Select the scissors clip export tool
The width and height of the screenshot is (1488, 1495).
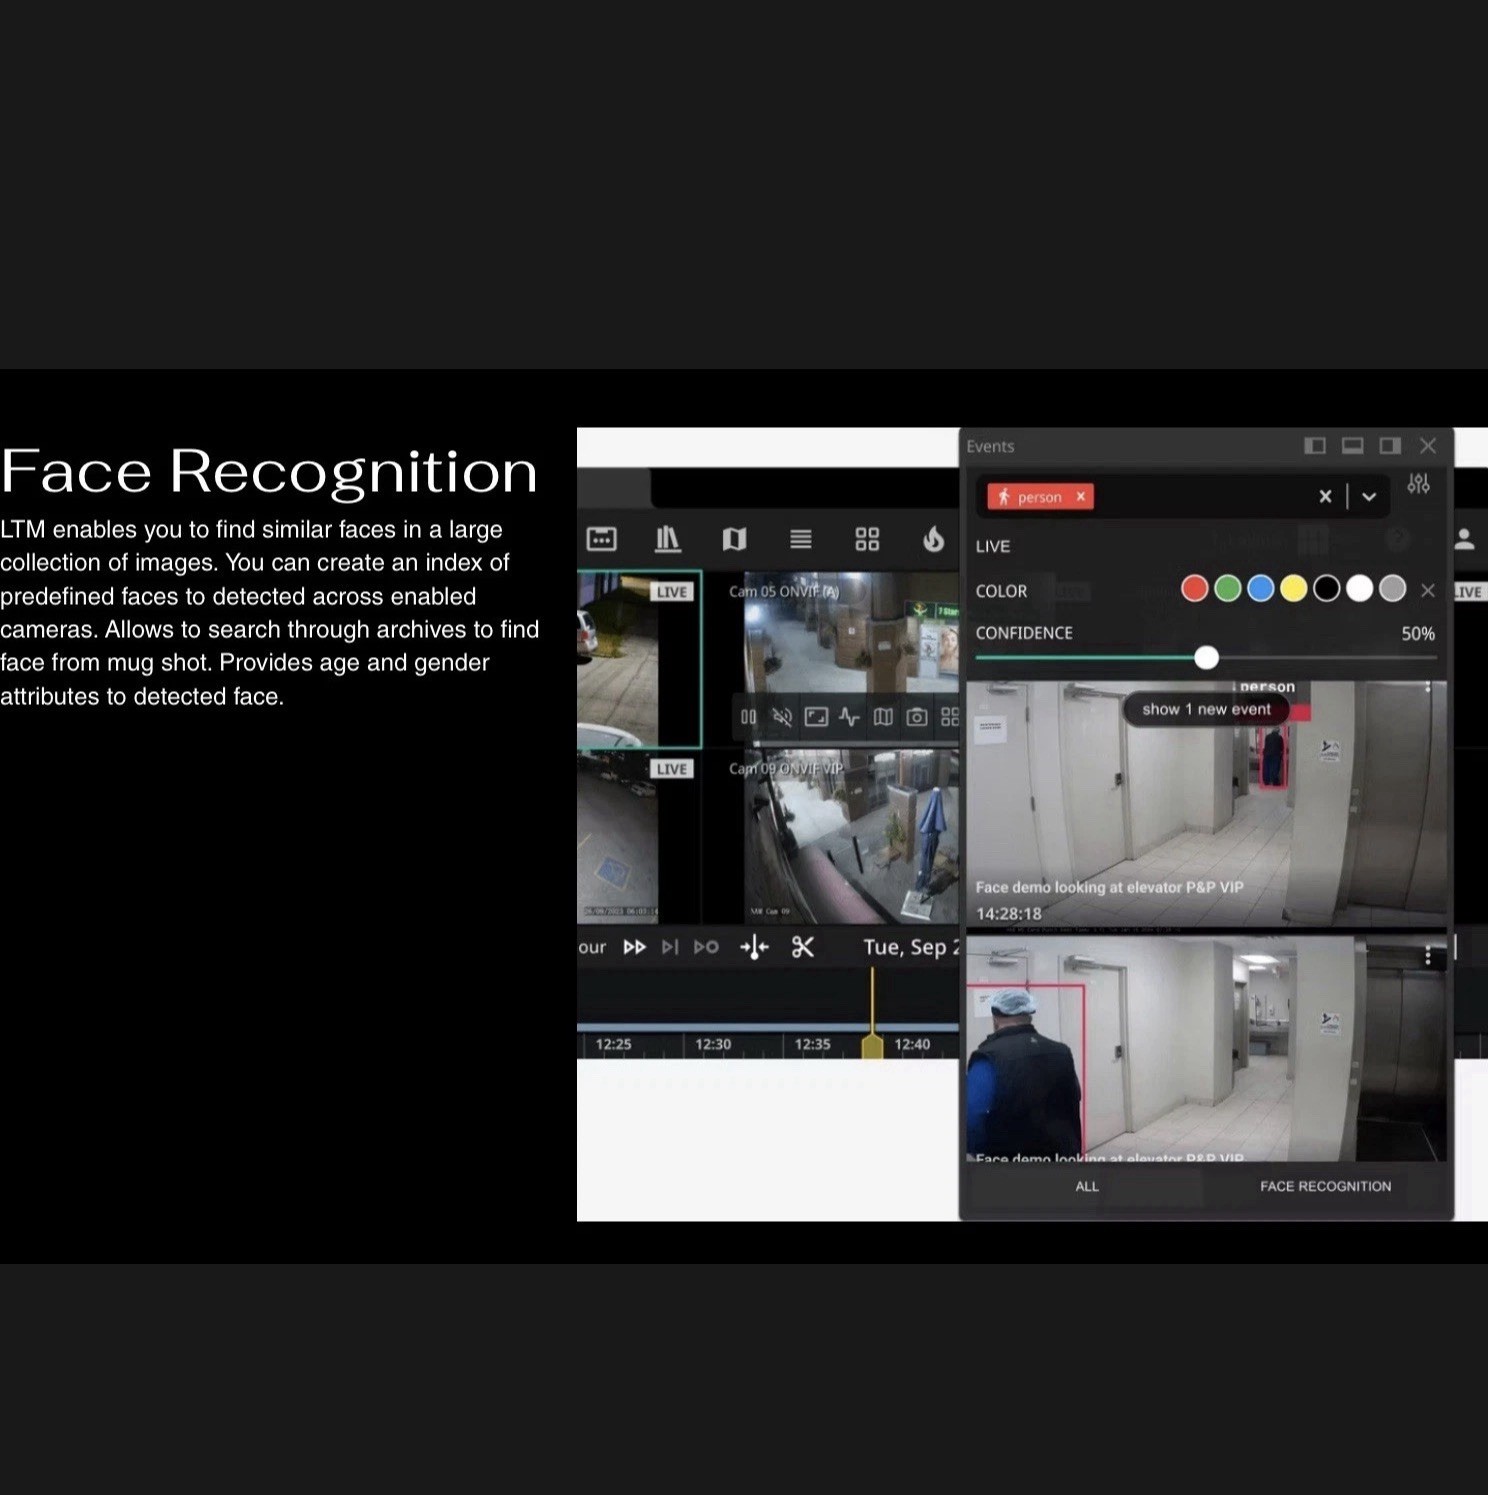coord(802,947)
